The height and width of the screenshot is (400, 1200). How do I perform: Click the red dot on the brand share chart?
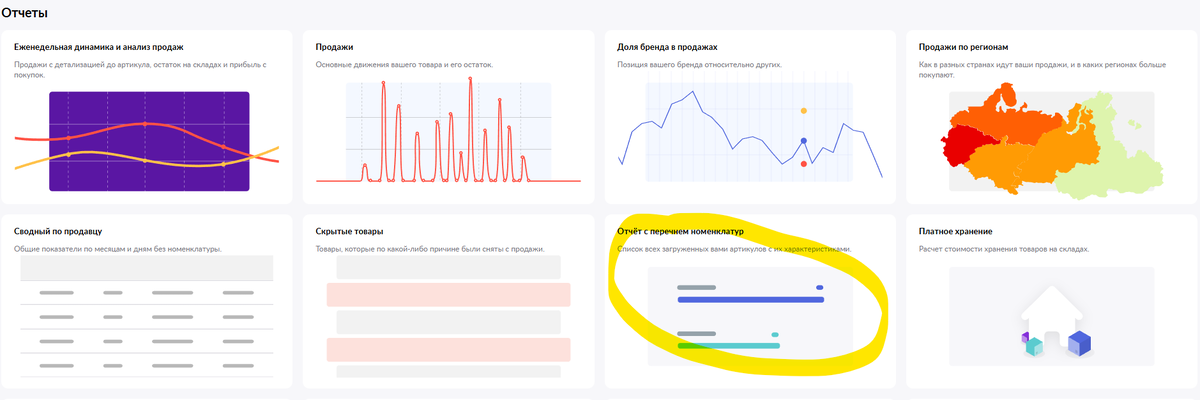pyautogui.click(x=804, y=164)
